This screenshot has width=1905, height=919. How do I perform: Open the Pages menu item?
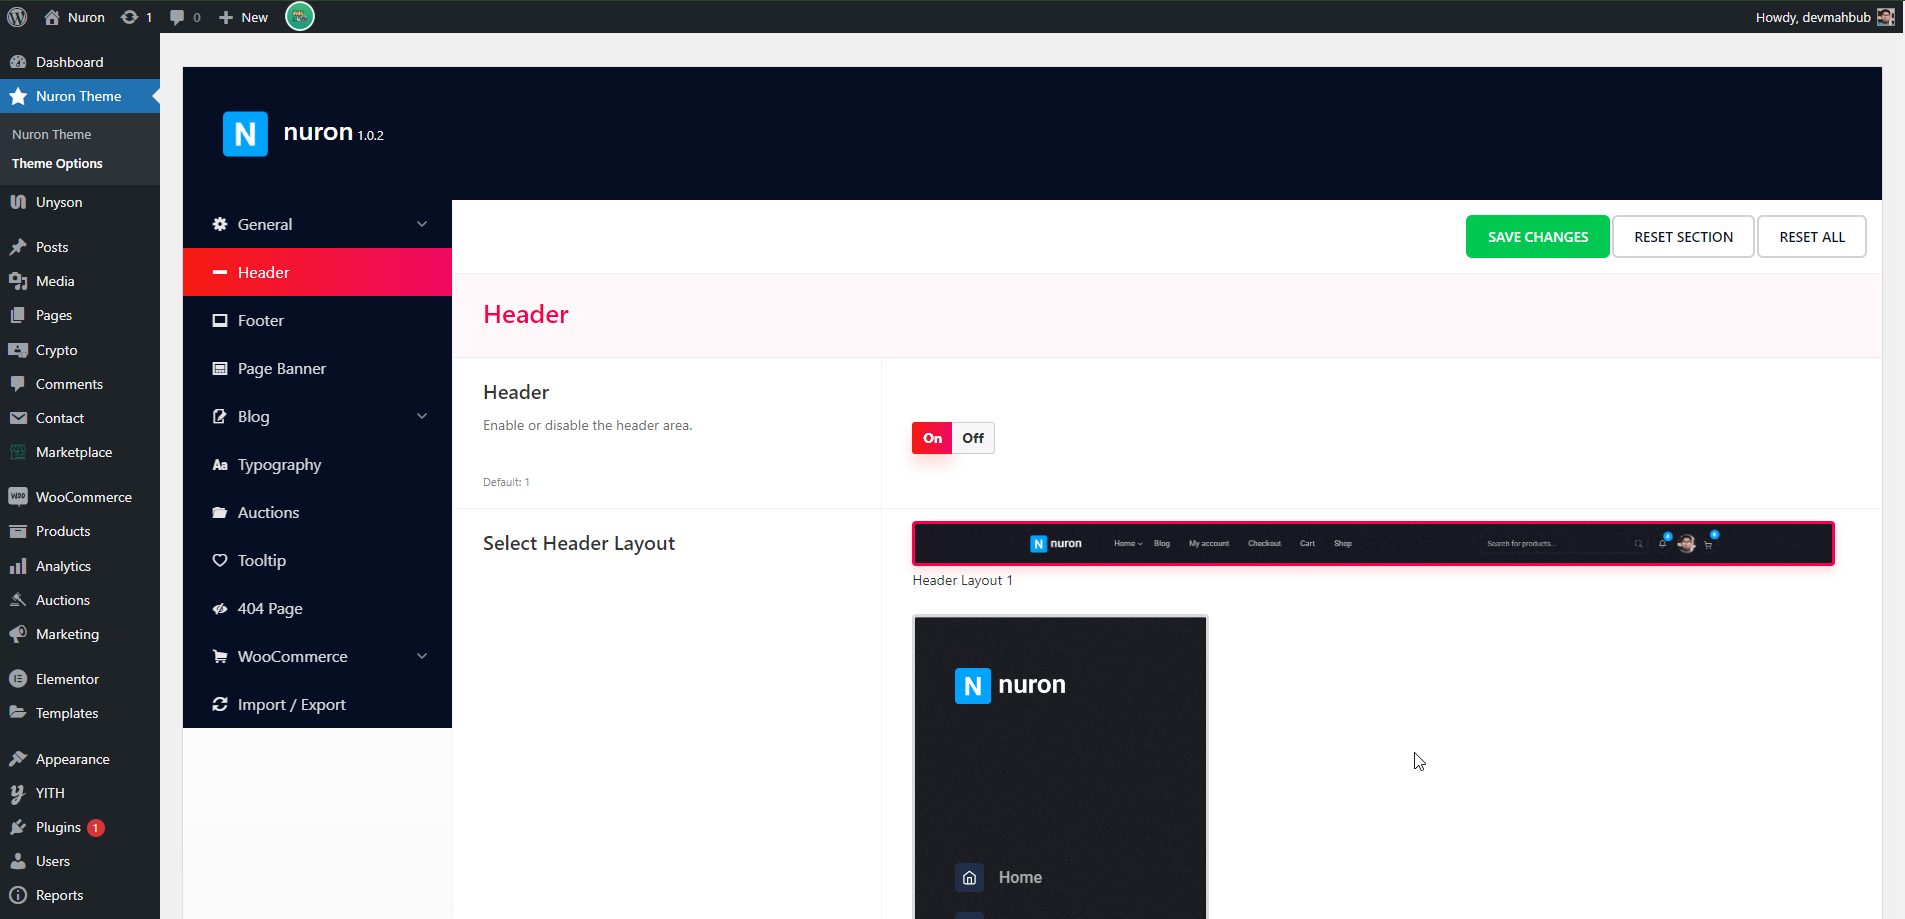[x=80, y=315]
